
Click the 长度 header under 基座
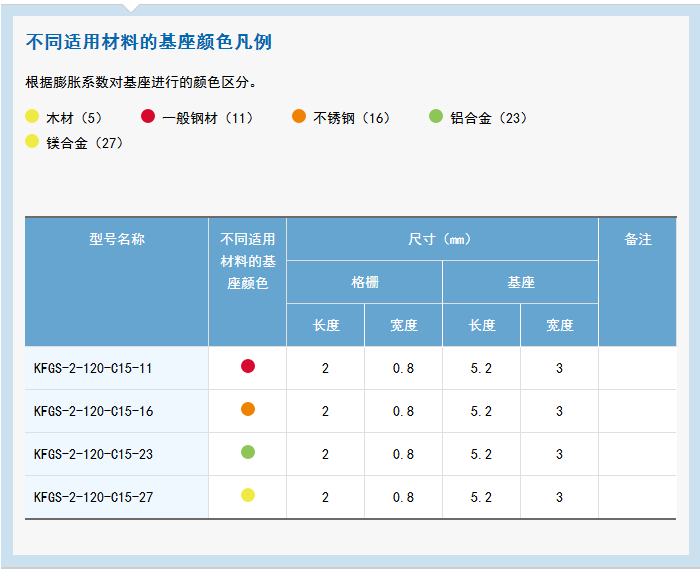point(482,325)
